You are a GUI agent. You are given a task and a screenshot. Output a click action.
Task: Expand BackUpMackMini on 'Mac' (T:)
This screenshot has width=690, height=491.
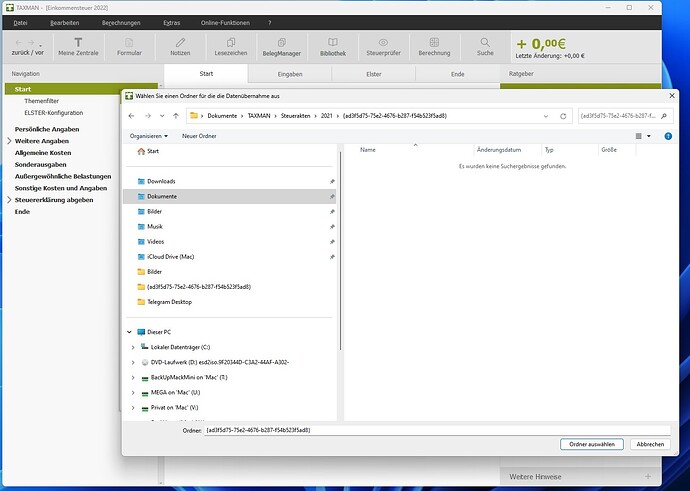click(x=133, y=377)
